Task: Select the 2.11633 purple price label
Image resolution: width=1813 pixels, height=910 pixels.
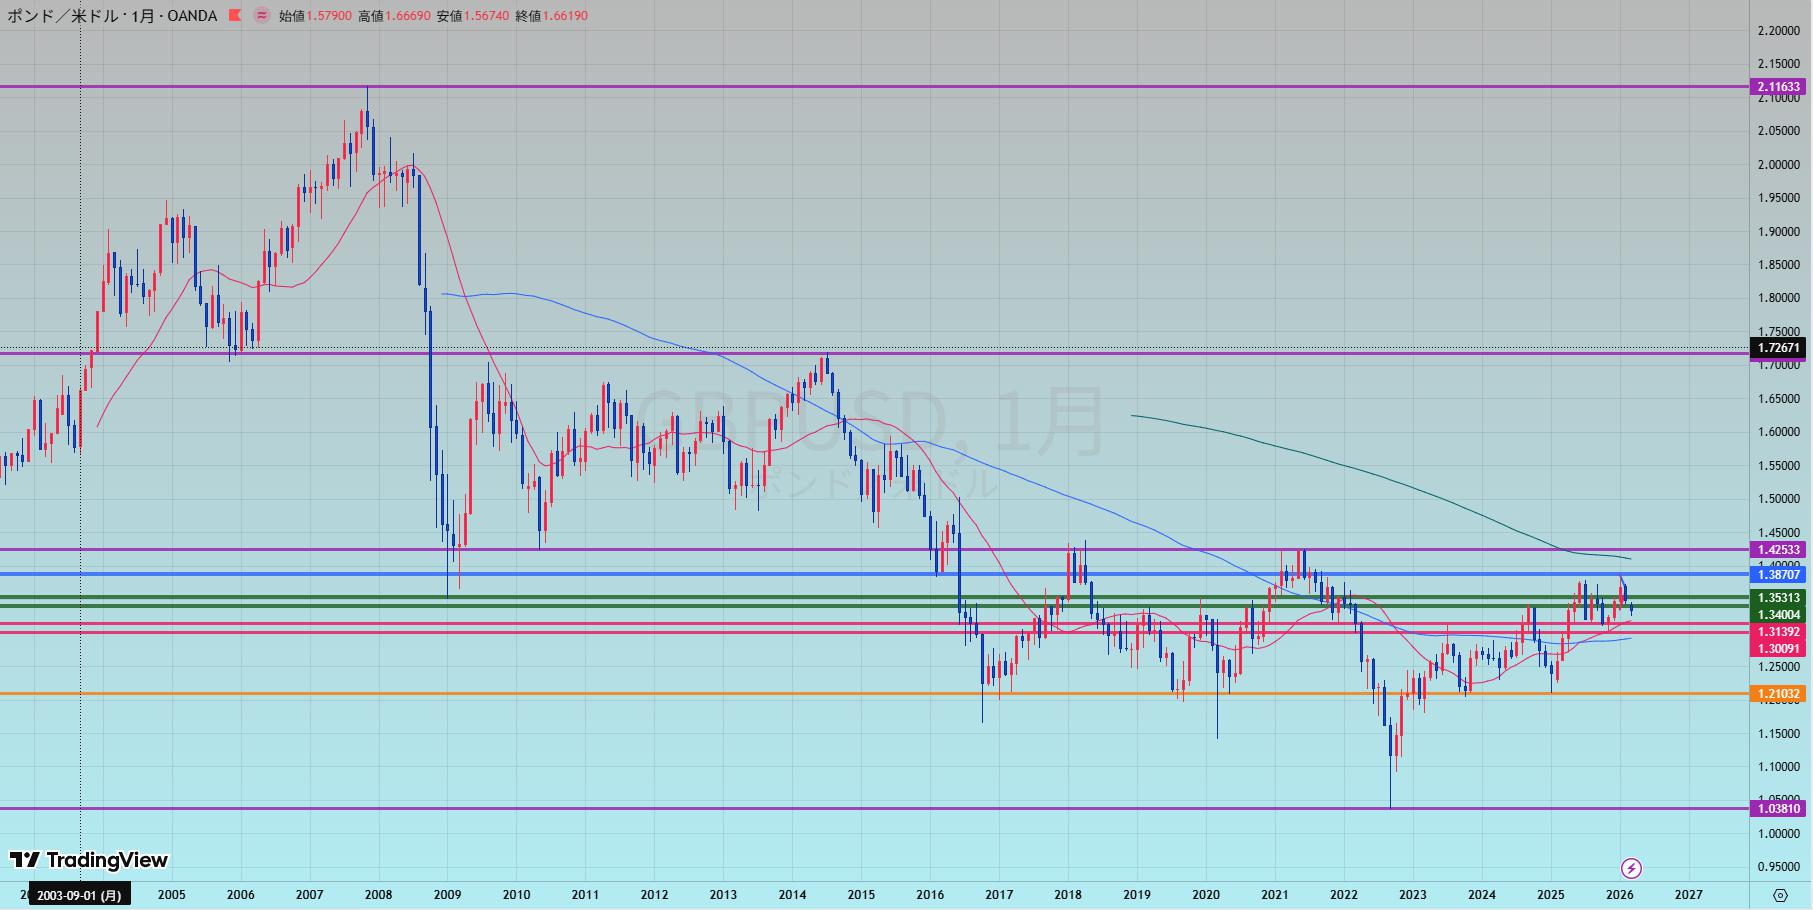Action: [1779, 87]
